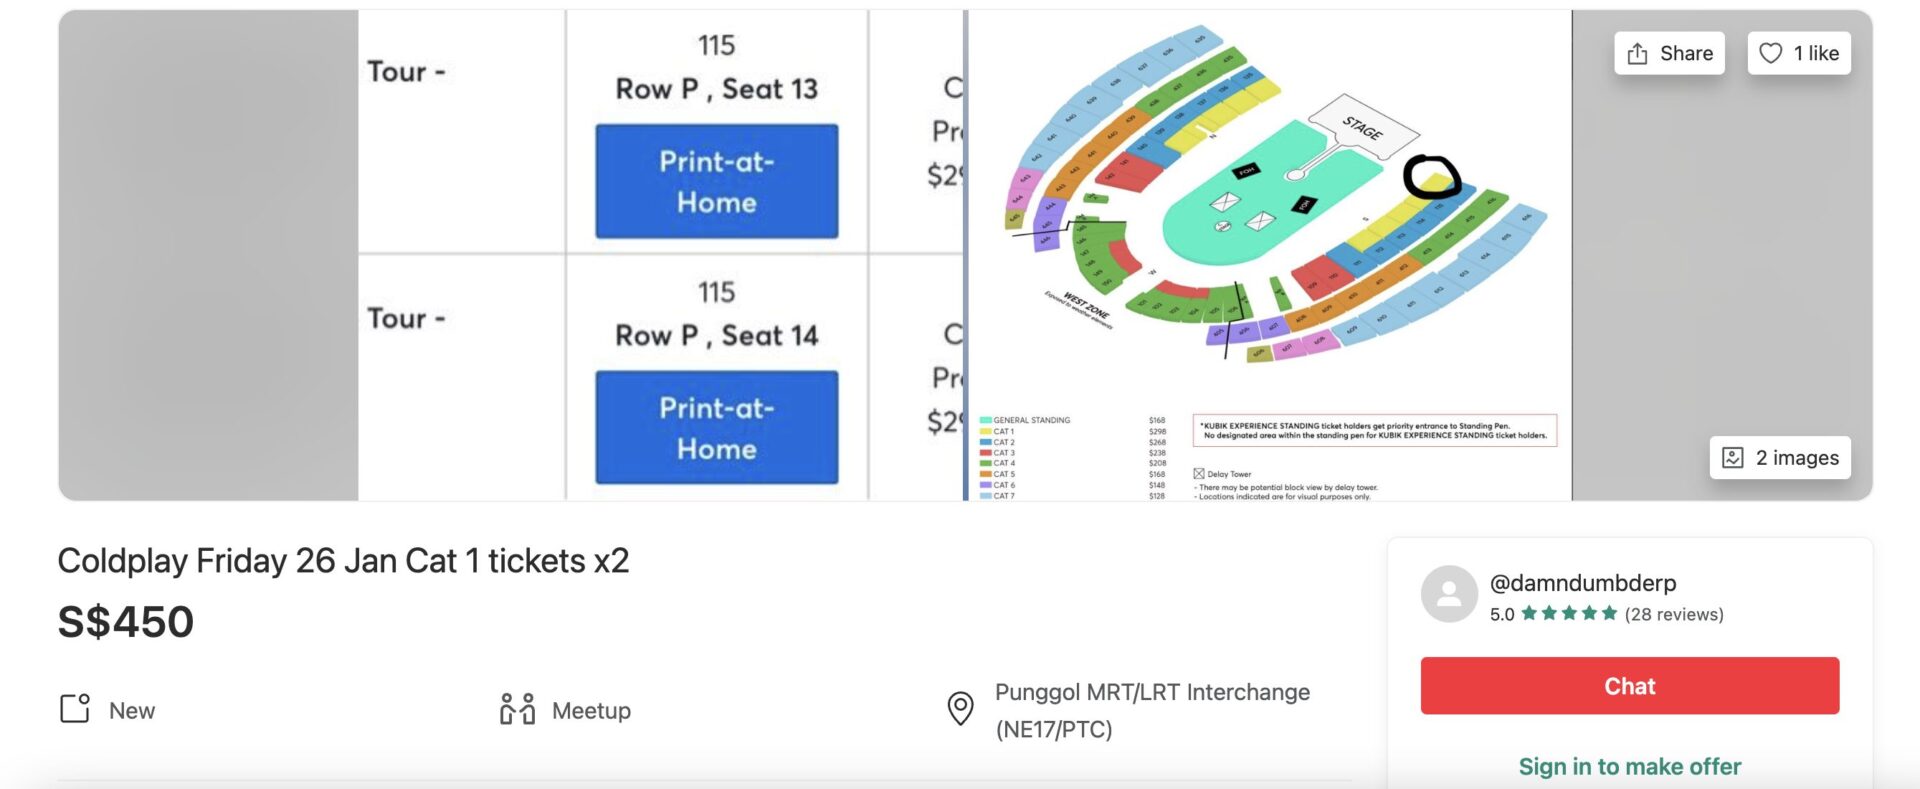
Task: Click the Print-at-Home button for Seat 13
Action: [716, 180]
